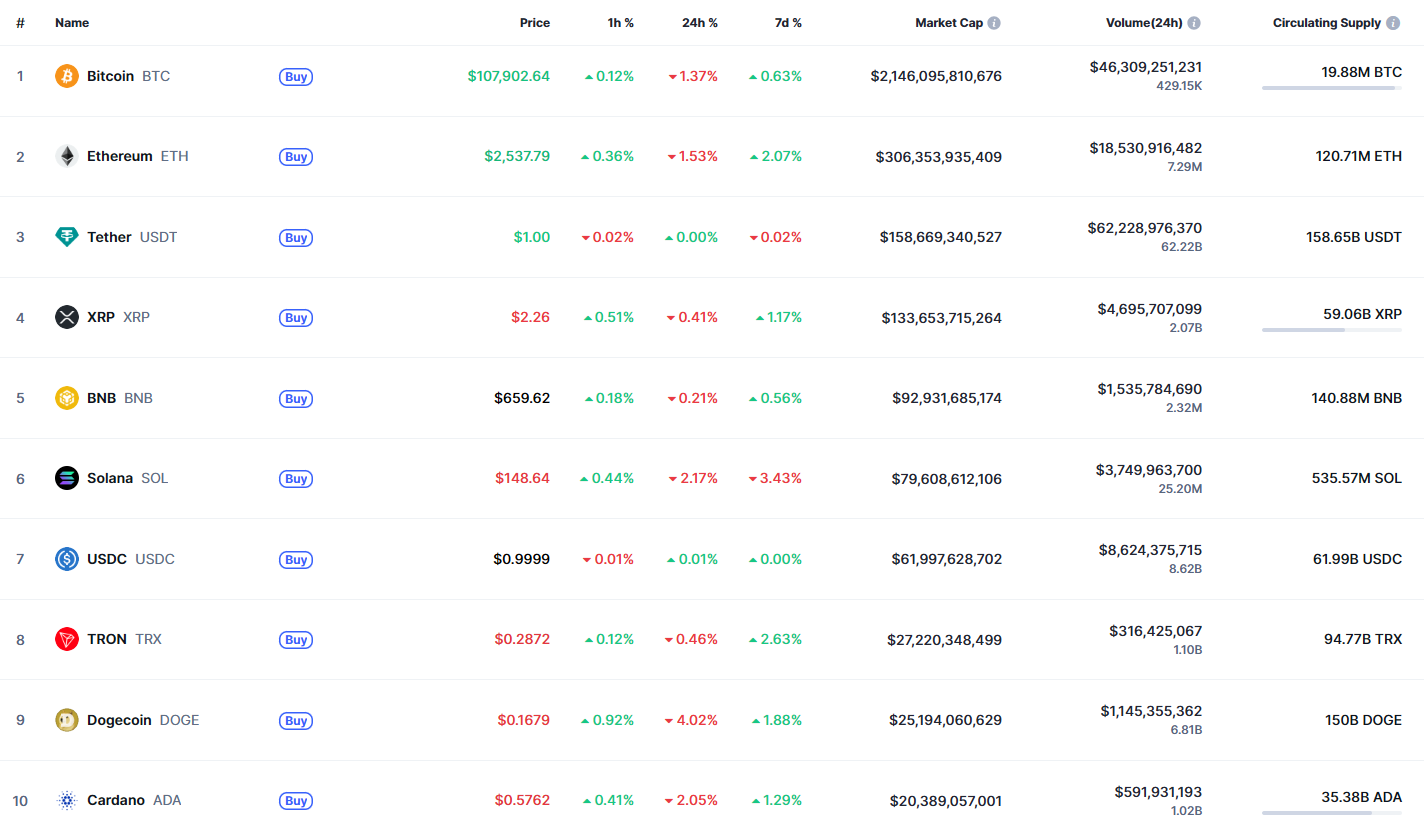
Task: Sort by the # rank column header
Action: 20,23
